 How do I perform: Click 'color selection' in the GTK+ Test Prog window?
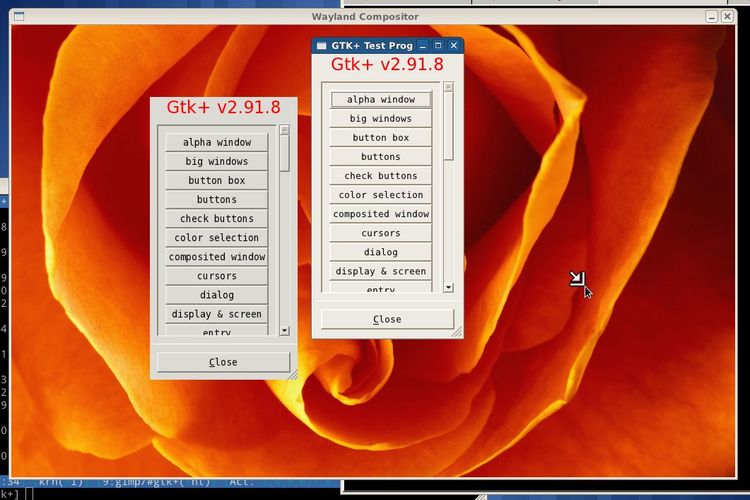tap(381, 195)
